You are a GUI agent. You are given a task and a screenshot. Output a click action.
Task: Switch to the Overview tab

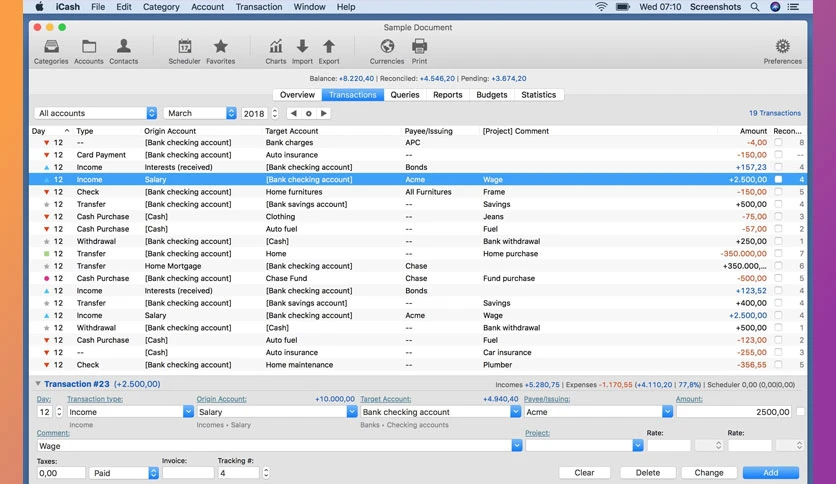[x=297, y=95]
